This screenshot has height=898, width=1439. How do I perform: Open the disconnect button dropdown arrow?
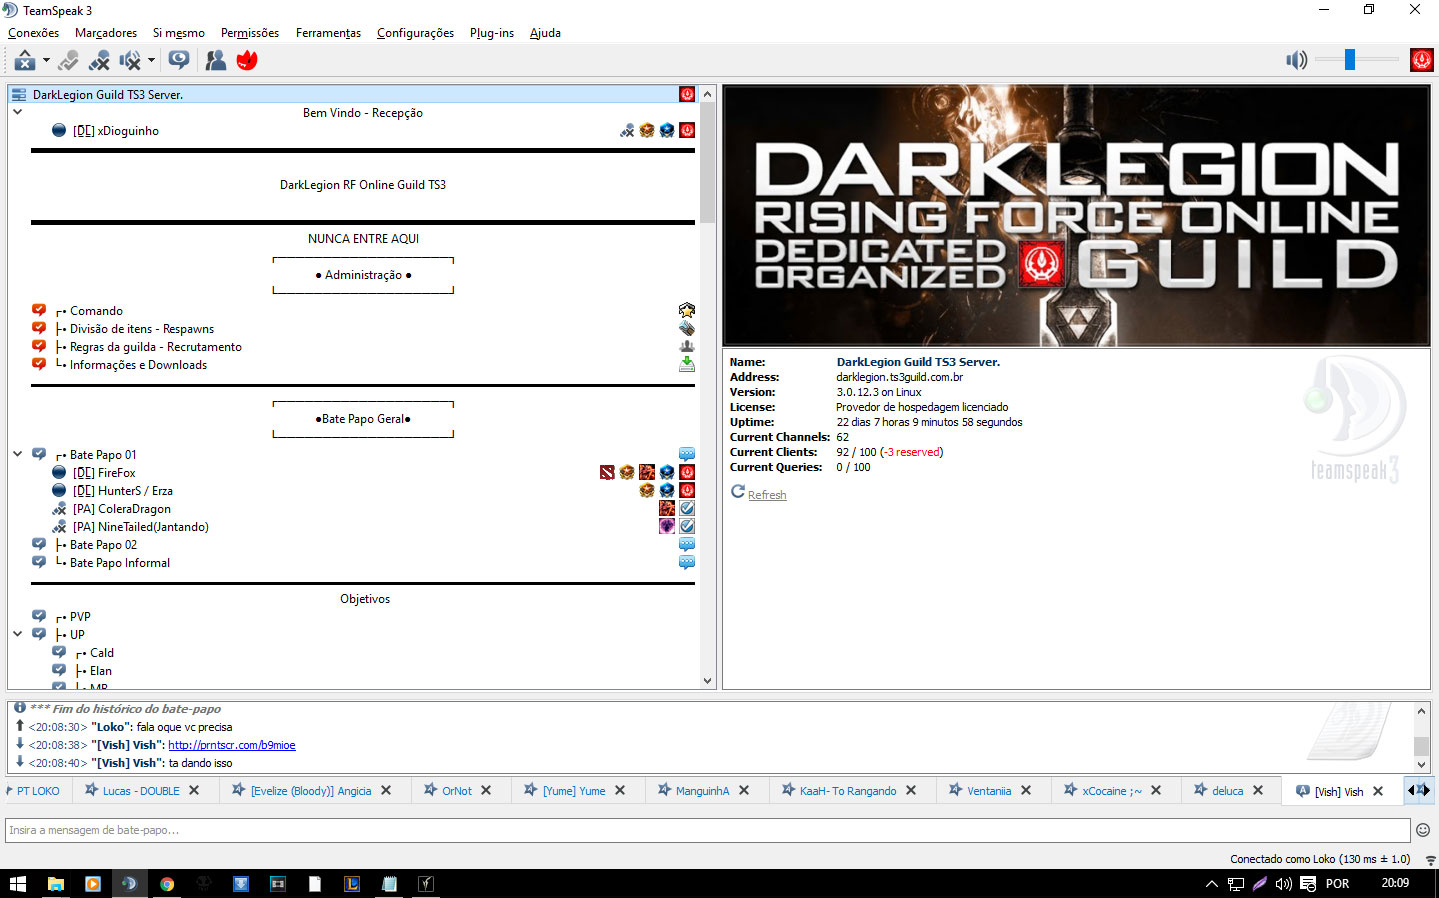[46, 61]
